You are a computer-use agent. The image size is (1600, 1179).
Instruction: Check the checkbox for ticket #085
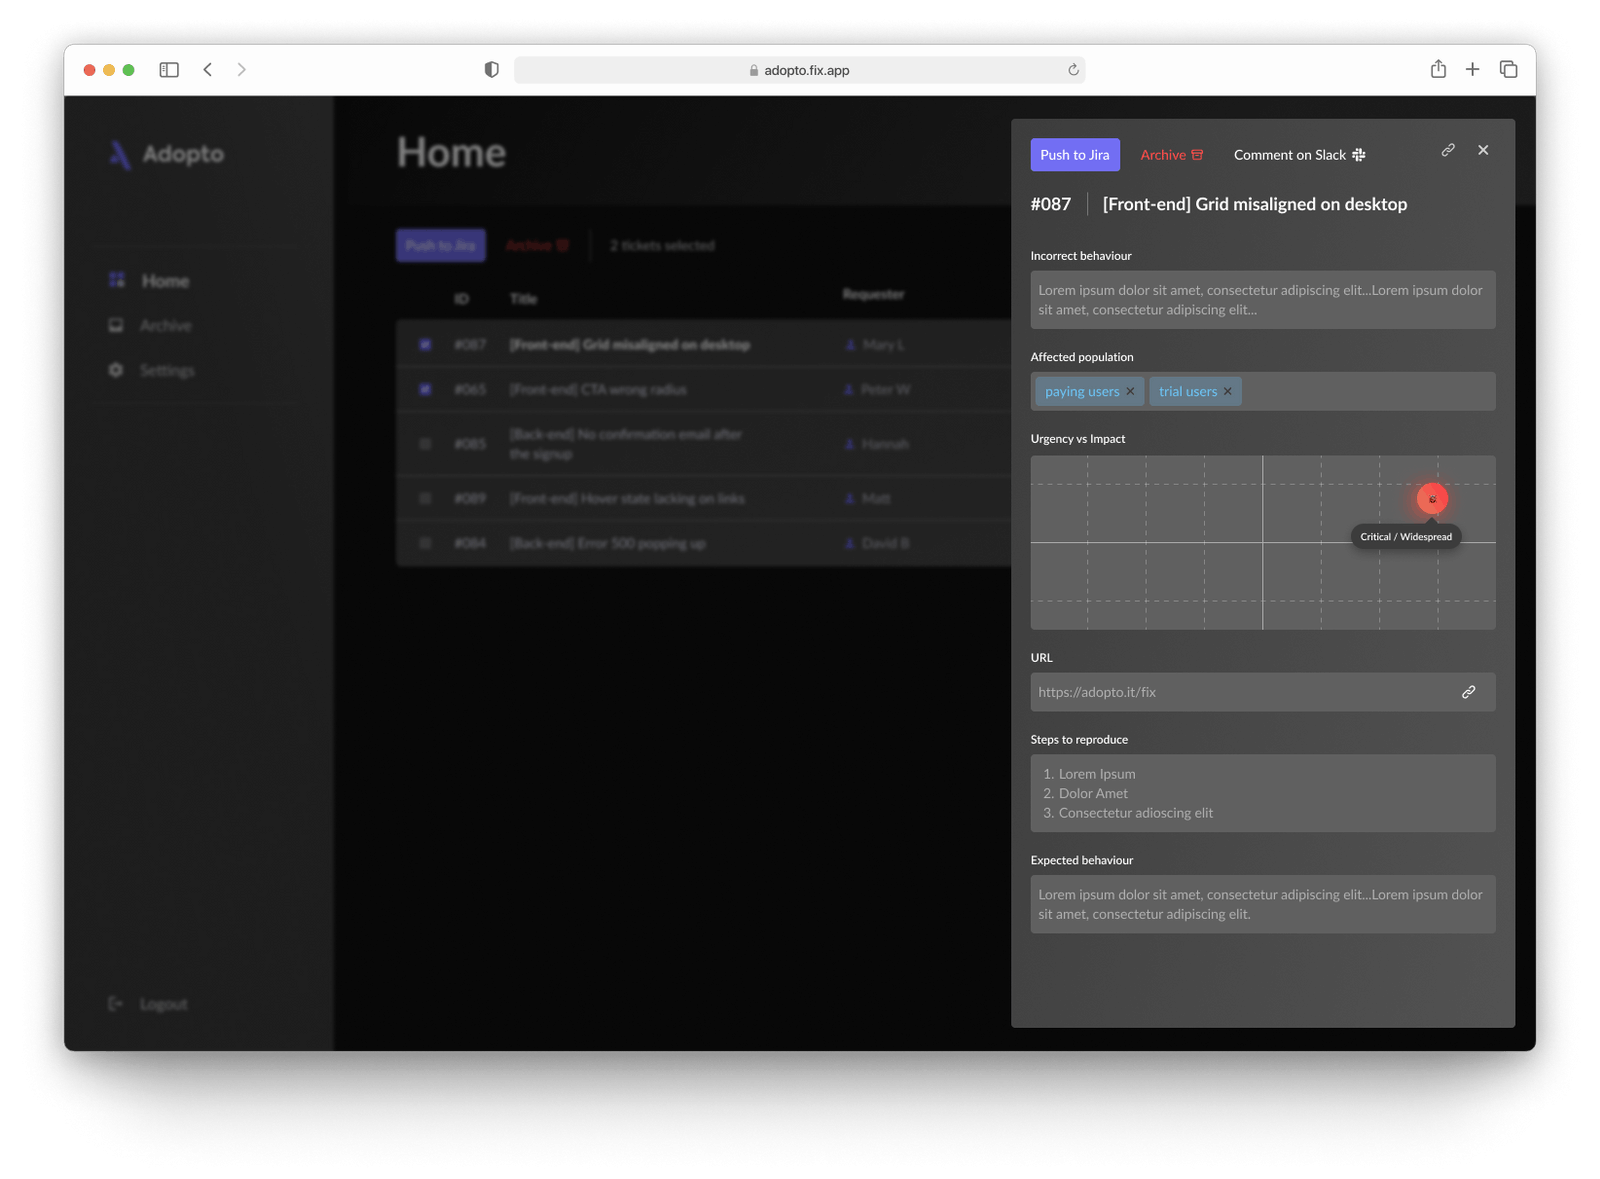tap(425, 444)
